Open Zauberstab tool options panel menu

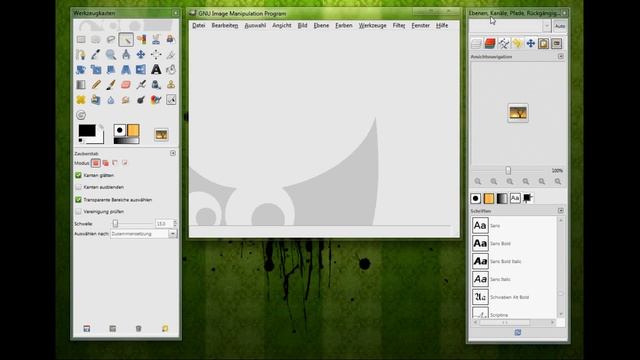tap(173, 153)
